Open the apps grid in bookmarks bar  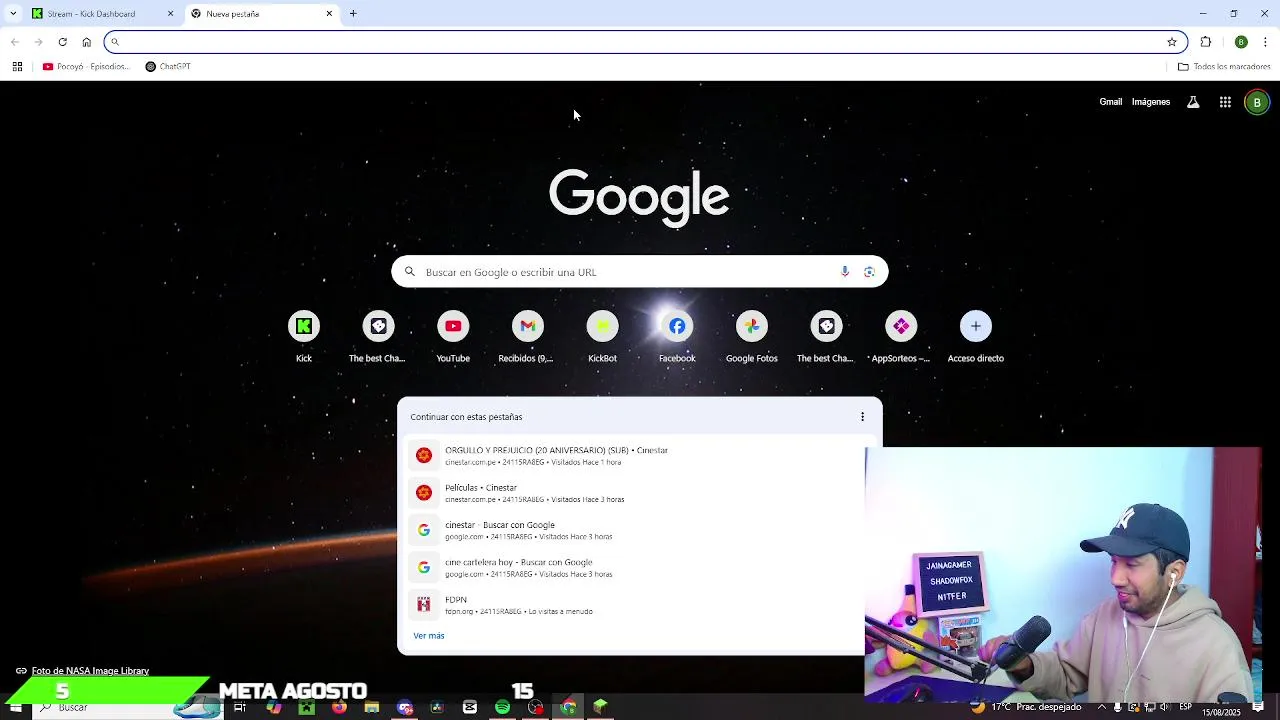coord(17,67)
